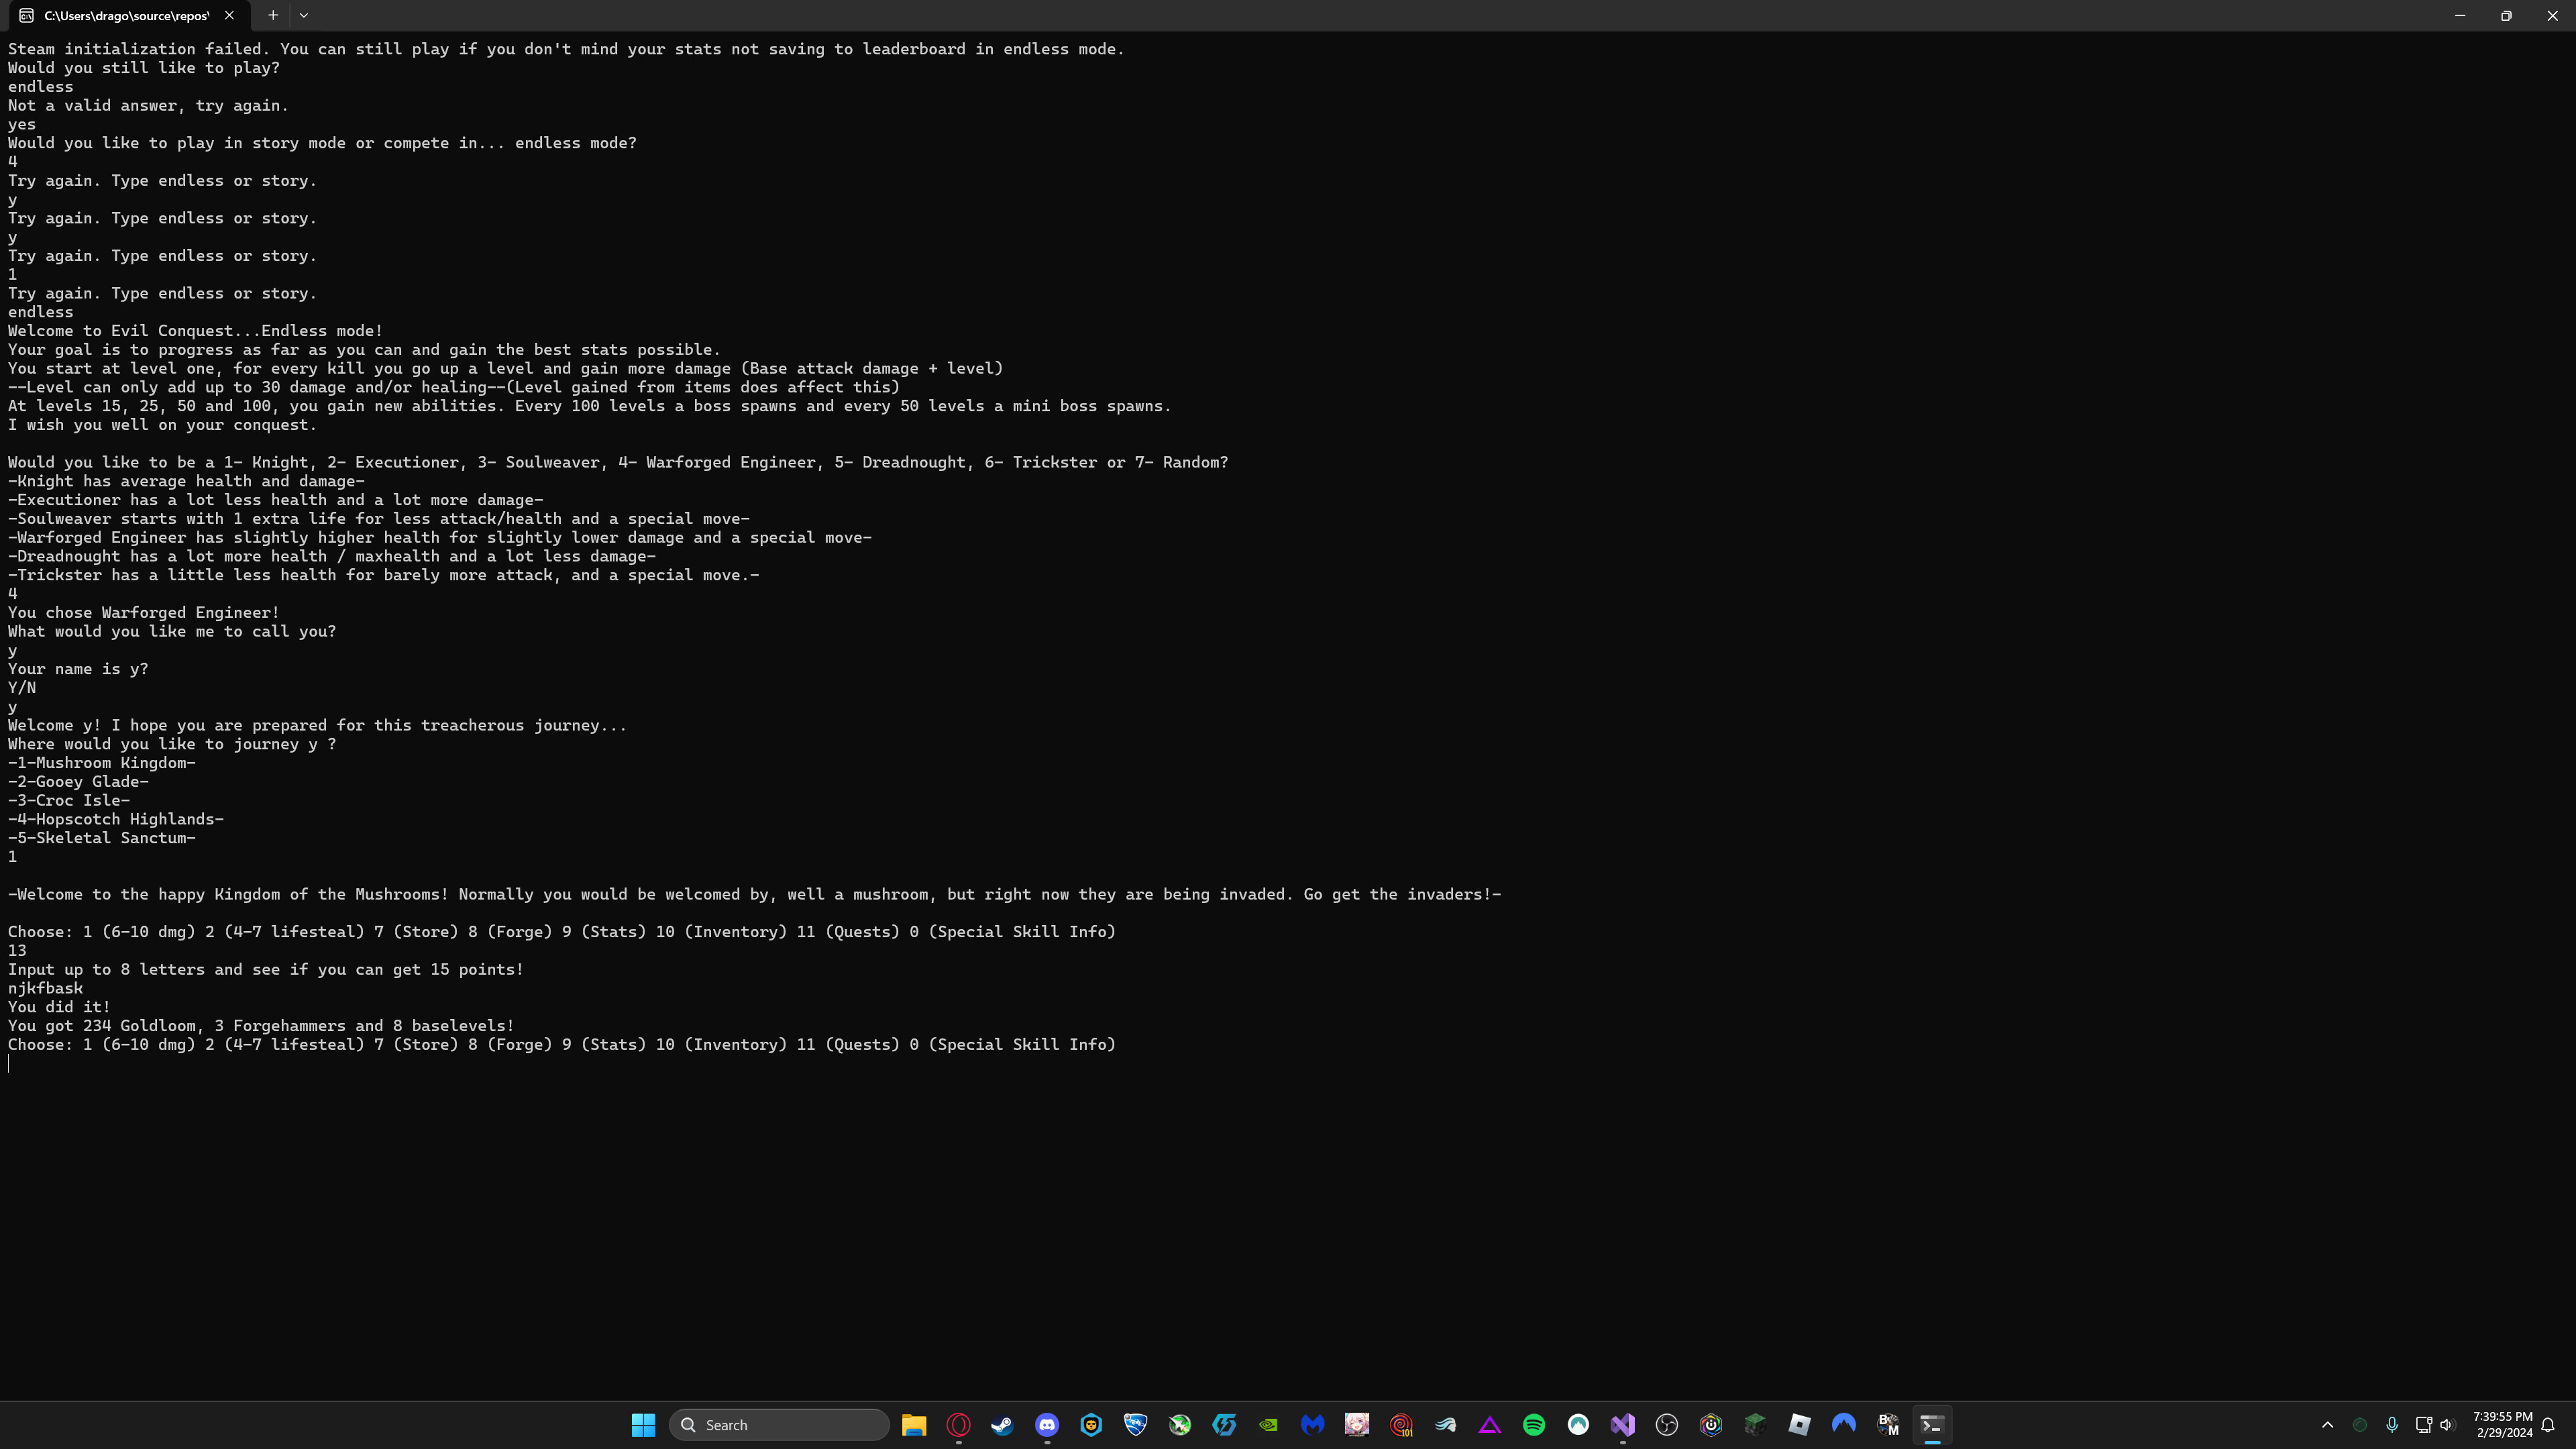2576x1449 pixels.
Task: Open File Explorer from the taskbar
Action: coord(914,1425)
